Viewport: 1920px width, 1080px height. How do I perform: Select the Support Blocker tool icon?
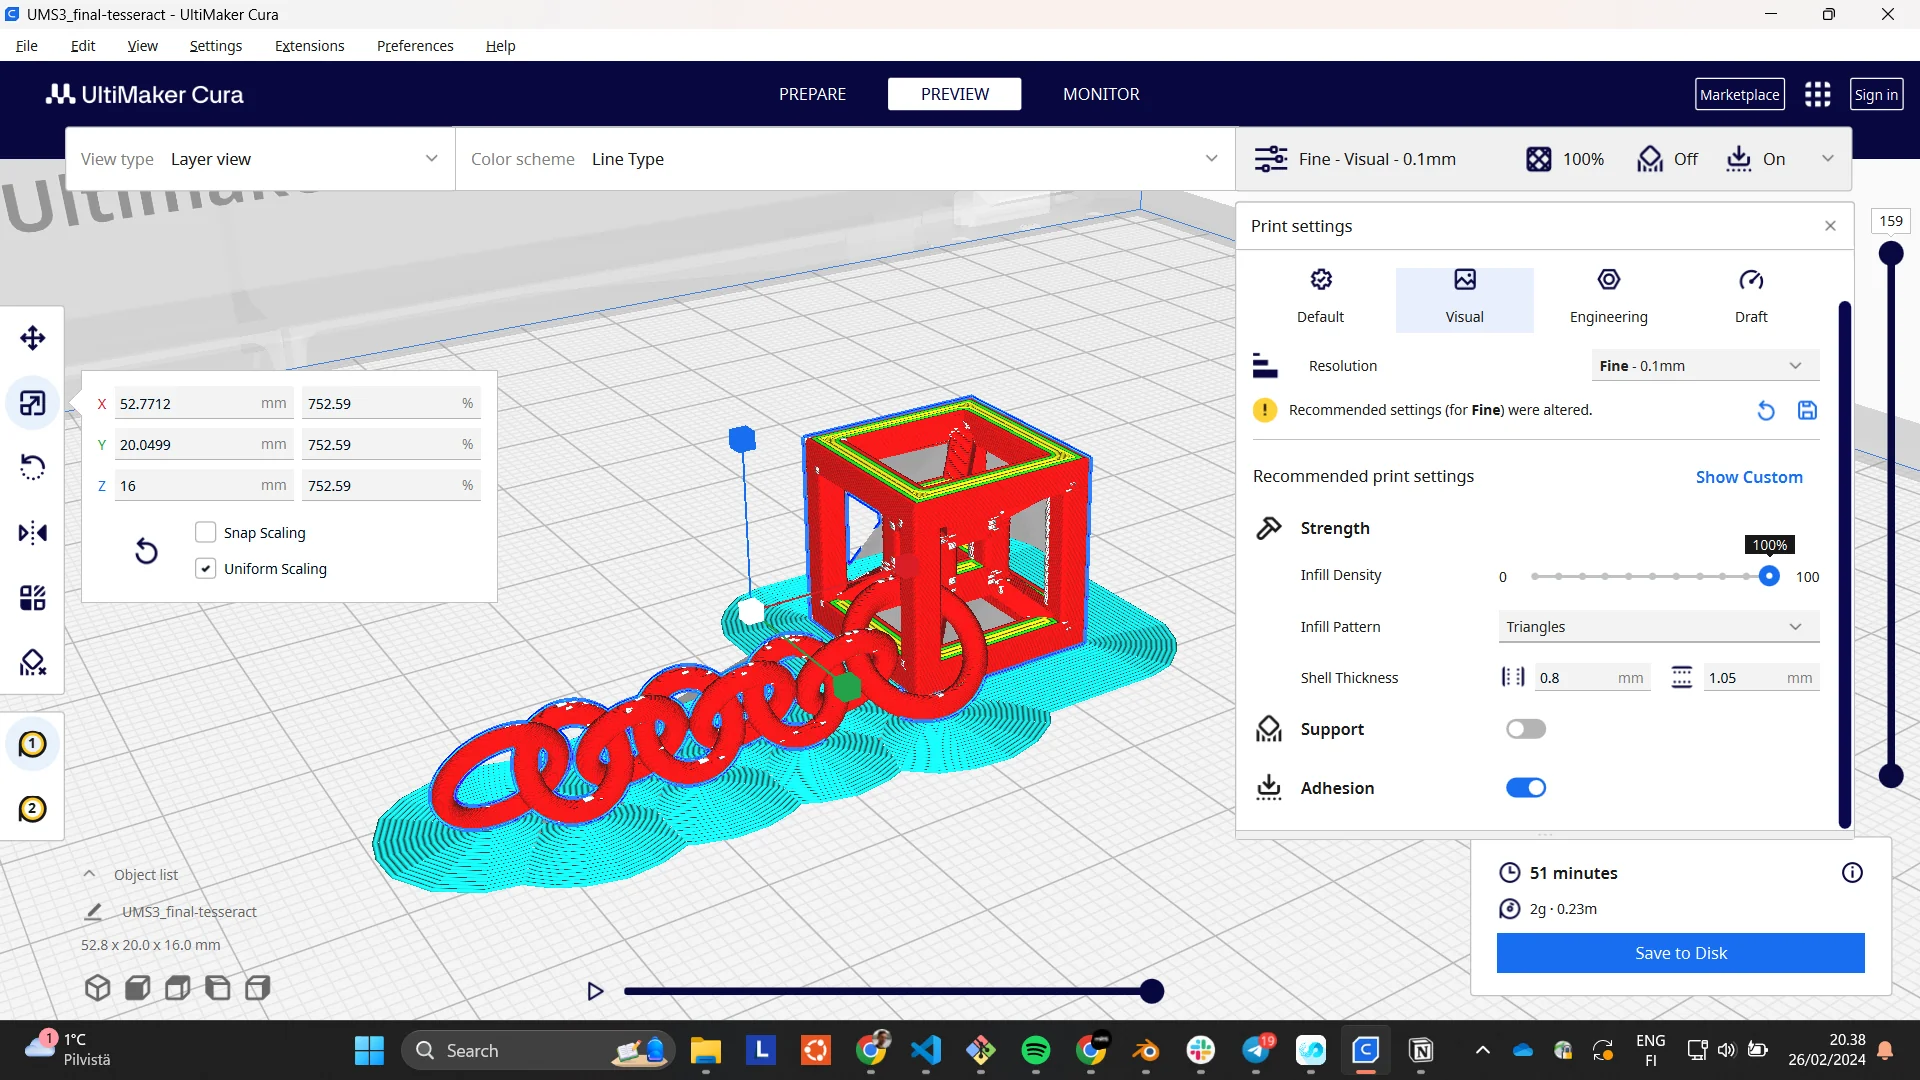click(x=32, y=663)
